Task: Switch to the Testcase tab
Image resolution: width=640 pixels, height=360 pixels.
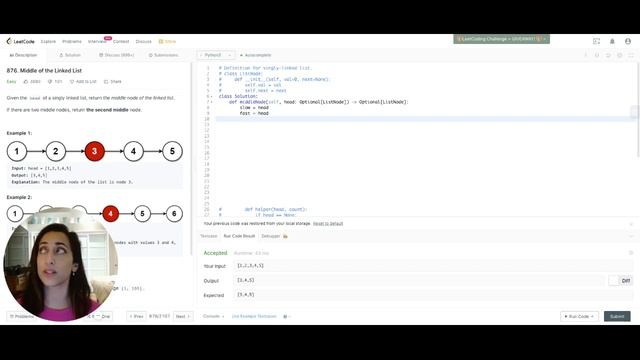Action: coord(209,236)
